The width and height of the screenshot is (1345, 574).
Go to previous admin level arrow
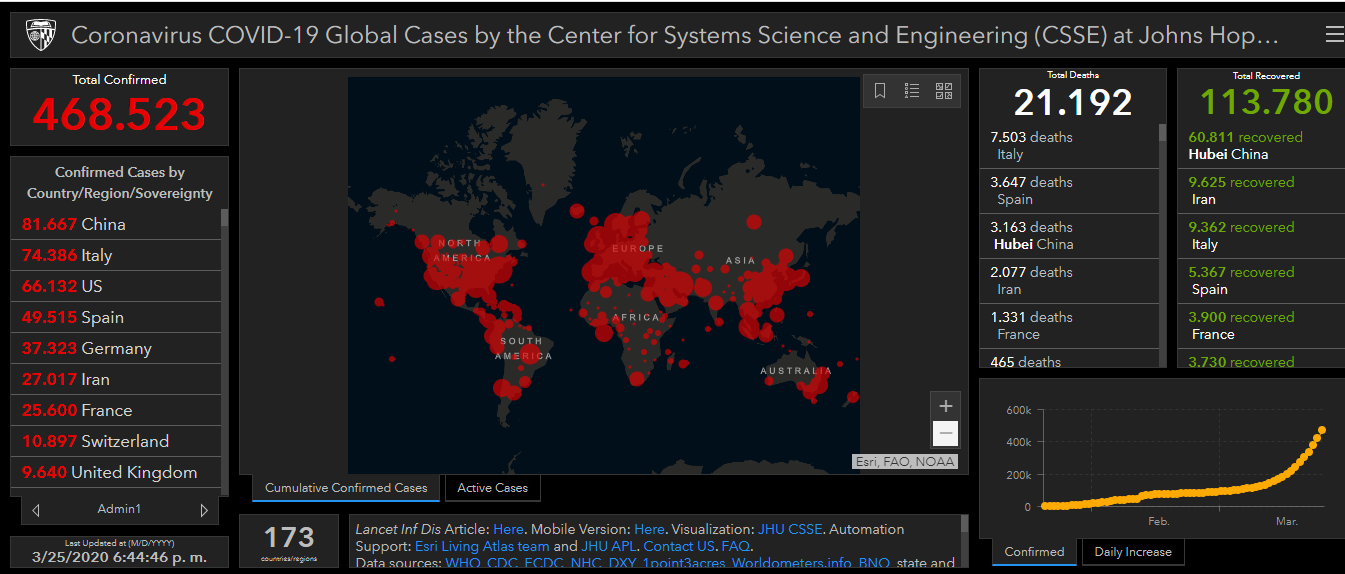(x=36, y=510)
